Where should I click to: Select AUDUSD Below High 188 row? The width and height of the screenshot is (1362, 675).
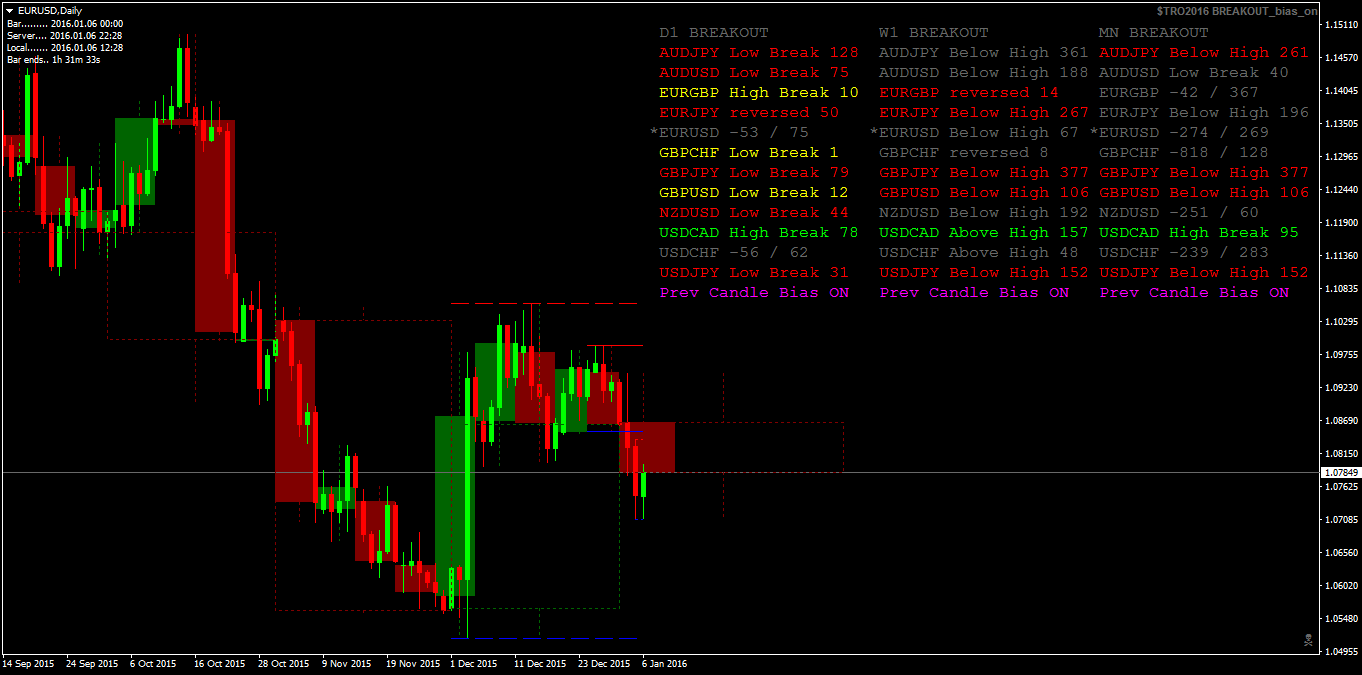[x=984, y=73]
